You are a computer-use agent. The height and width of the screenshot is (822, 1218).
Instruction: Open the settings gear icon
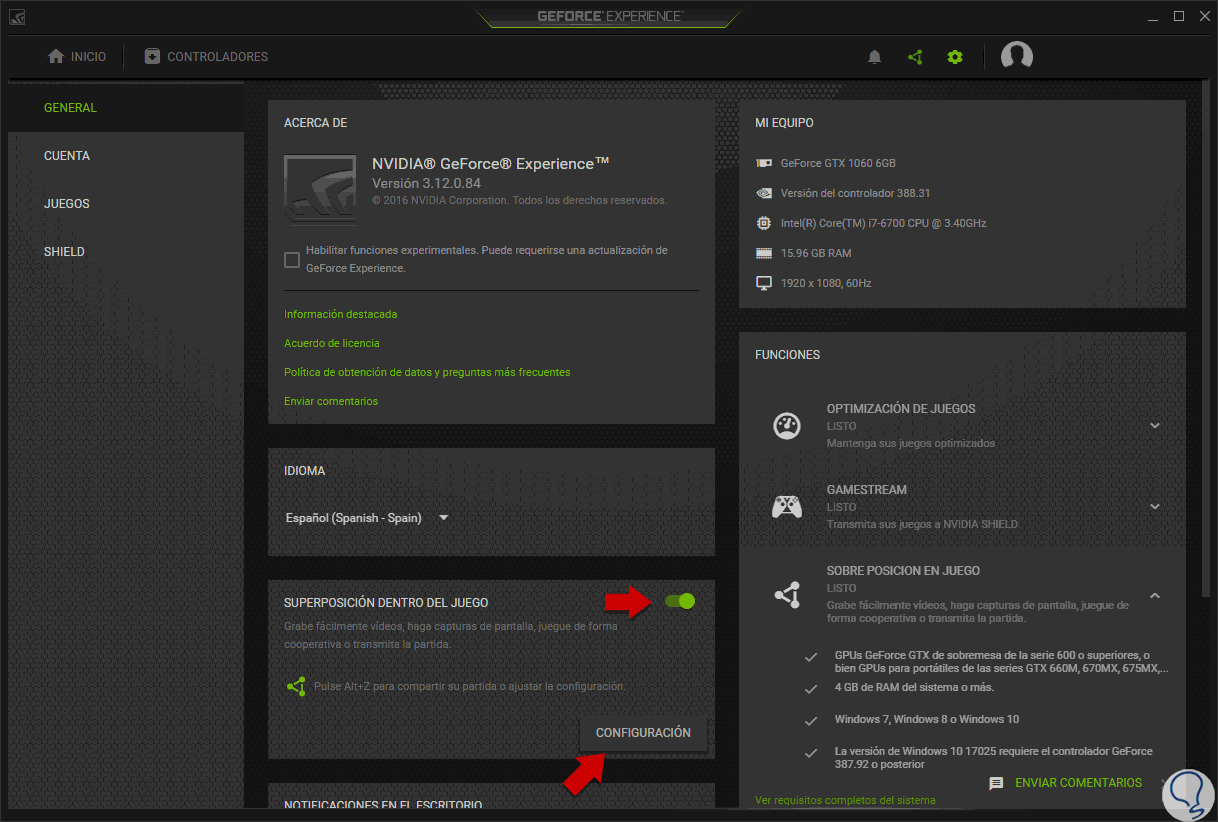tap(955, 57)
